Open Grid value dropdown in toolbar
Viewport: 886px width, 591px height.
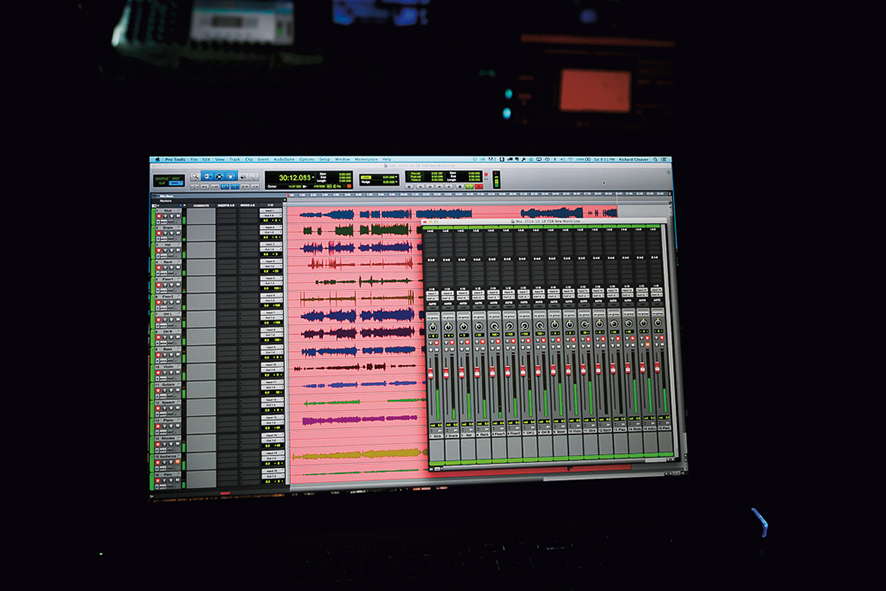[x=396, y=177]
